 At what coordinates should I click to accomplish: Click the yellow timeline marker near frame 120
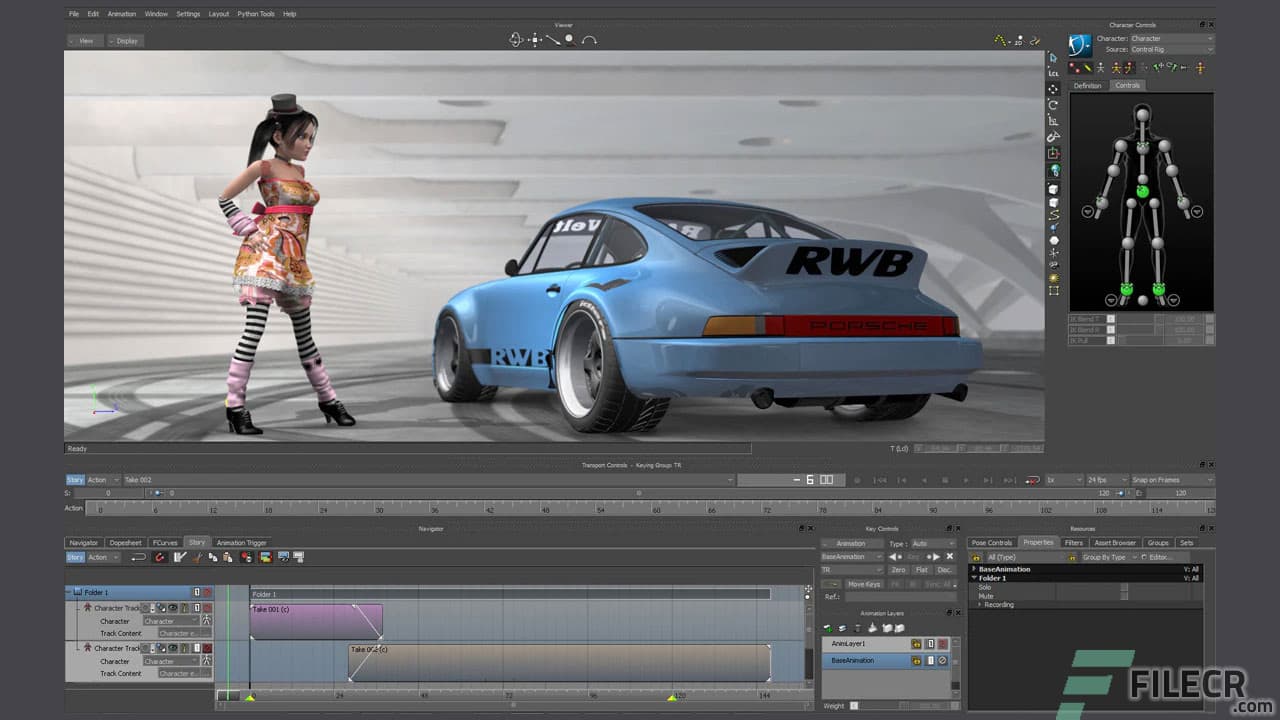[672, 697]
